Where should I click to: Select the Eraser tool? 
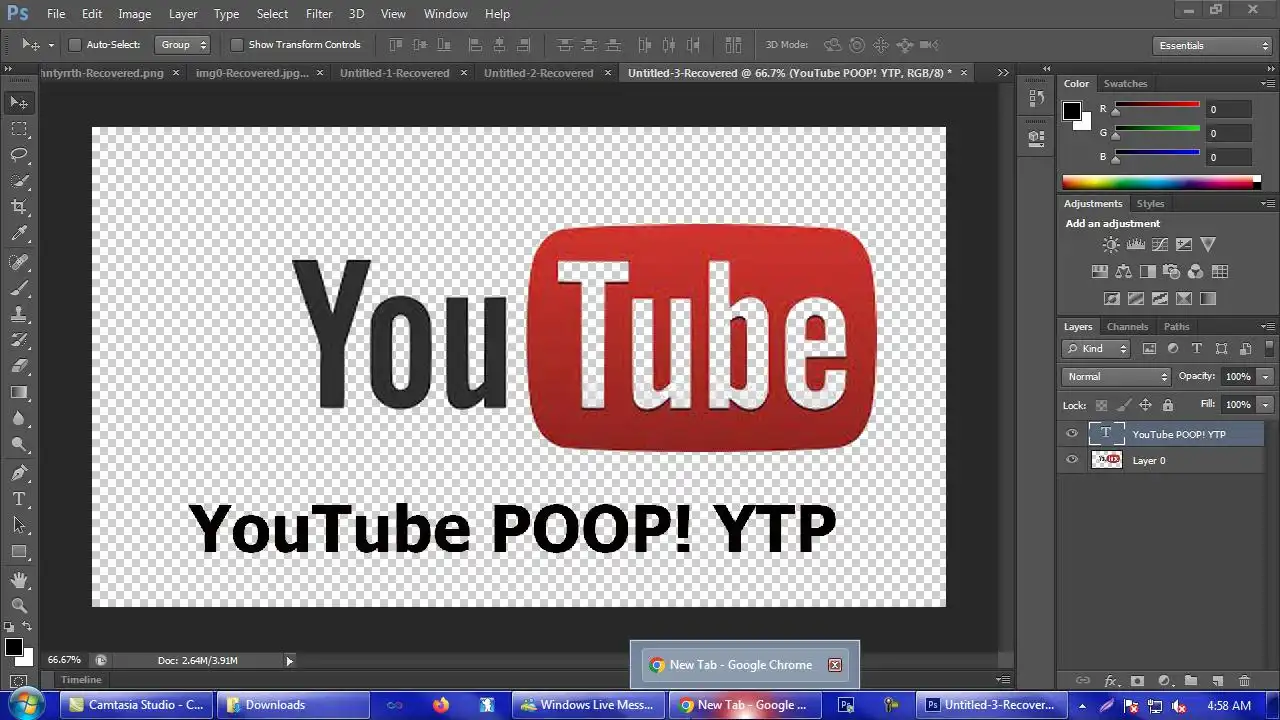pyautogui.click(x=19, y=366)
